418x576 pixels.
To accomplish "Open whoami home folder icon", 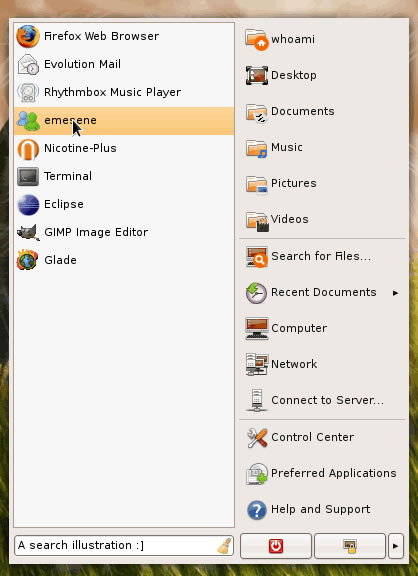I will [257, 39].
